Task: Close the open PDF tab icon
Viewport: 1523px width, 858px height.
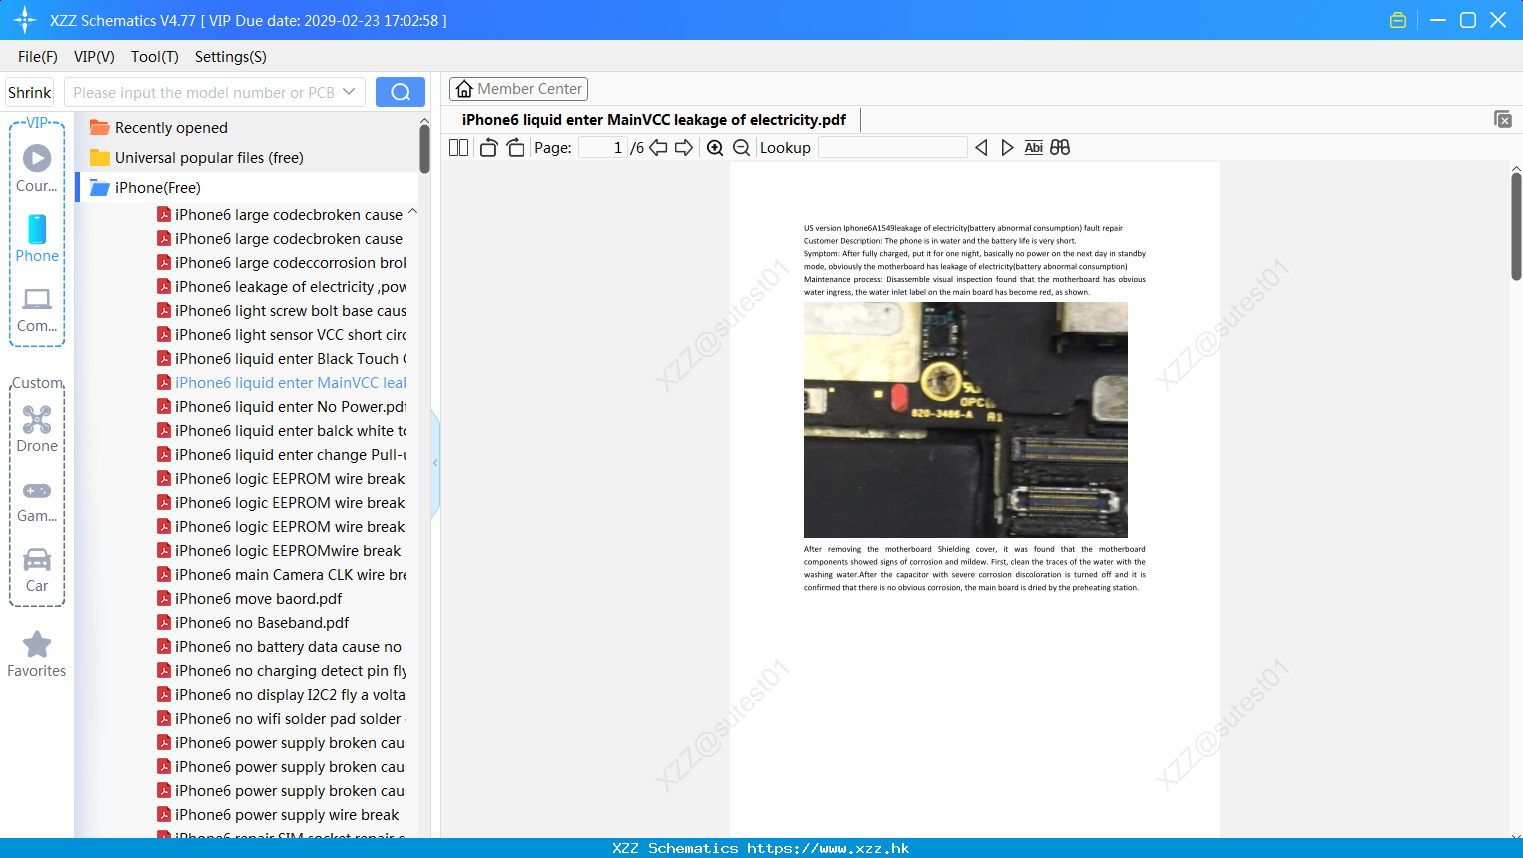Action: tap(1502, 119)
